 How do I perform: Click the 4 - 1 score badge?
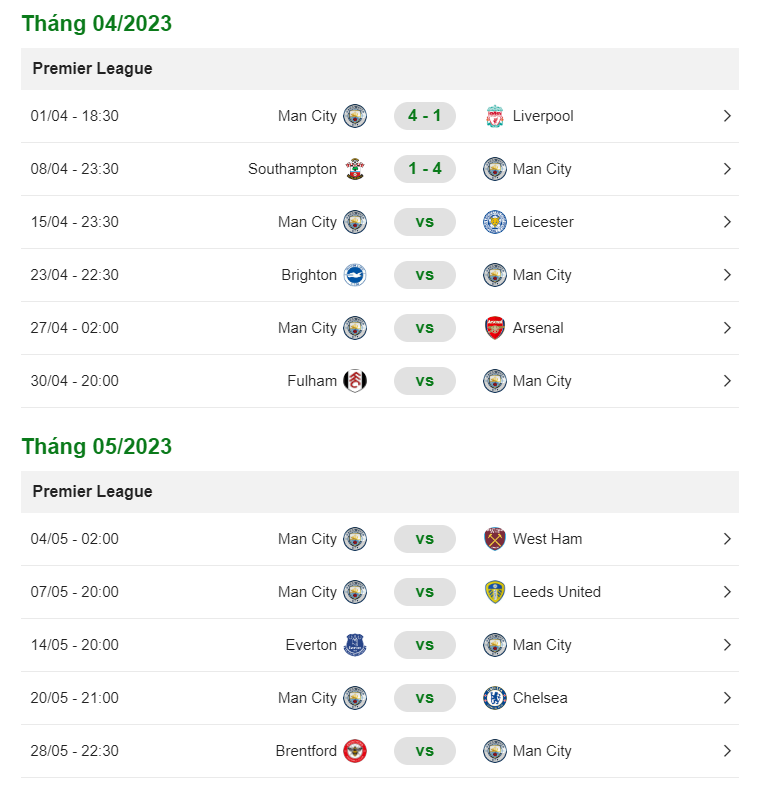[425, 116]
